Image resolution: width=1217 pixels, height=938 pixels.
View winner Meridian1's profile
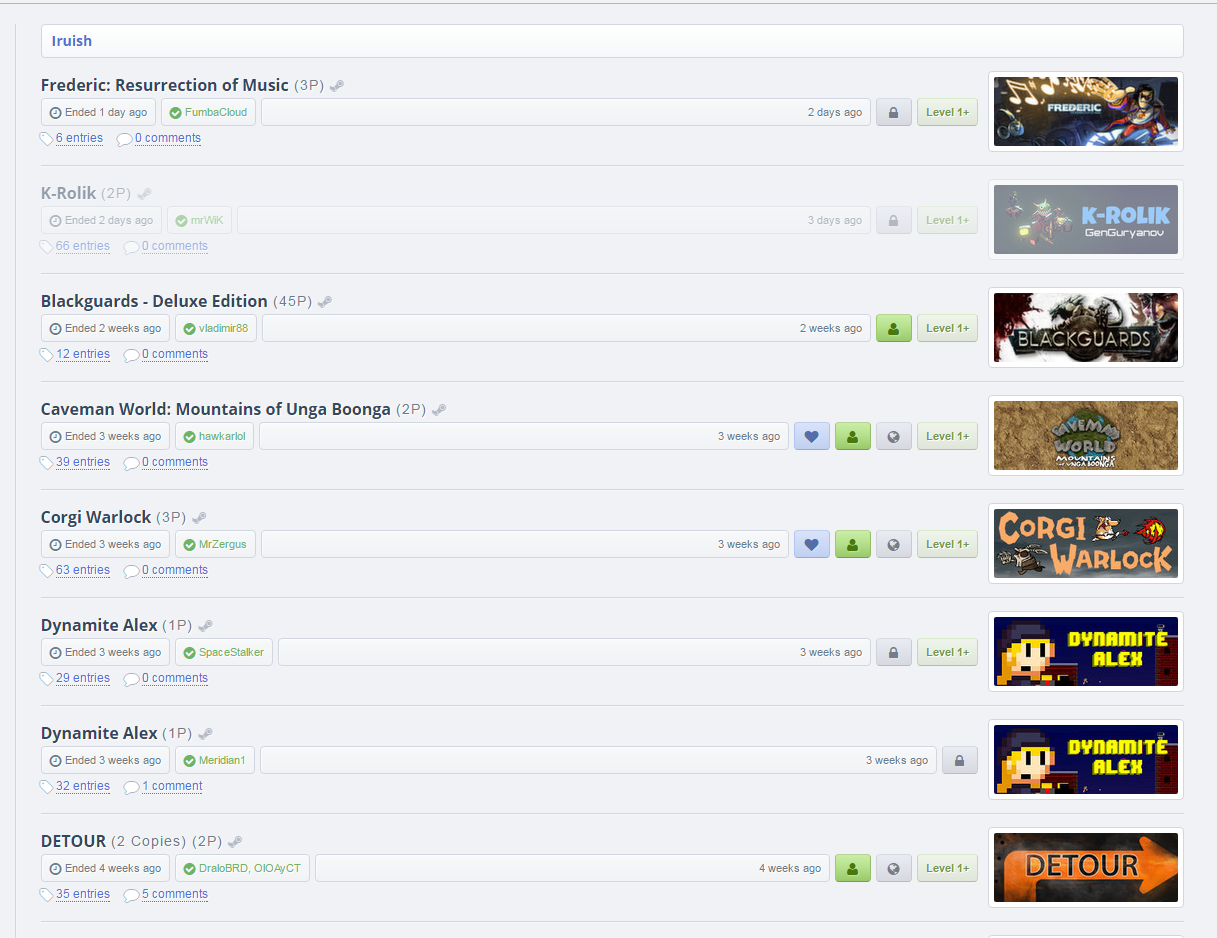(x=222, y=760)
